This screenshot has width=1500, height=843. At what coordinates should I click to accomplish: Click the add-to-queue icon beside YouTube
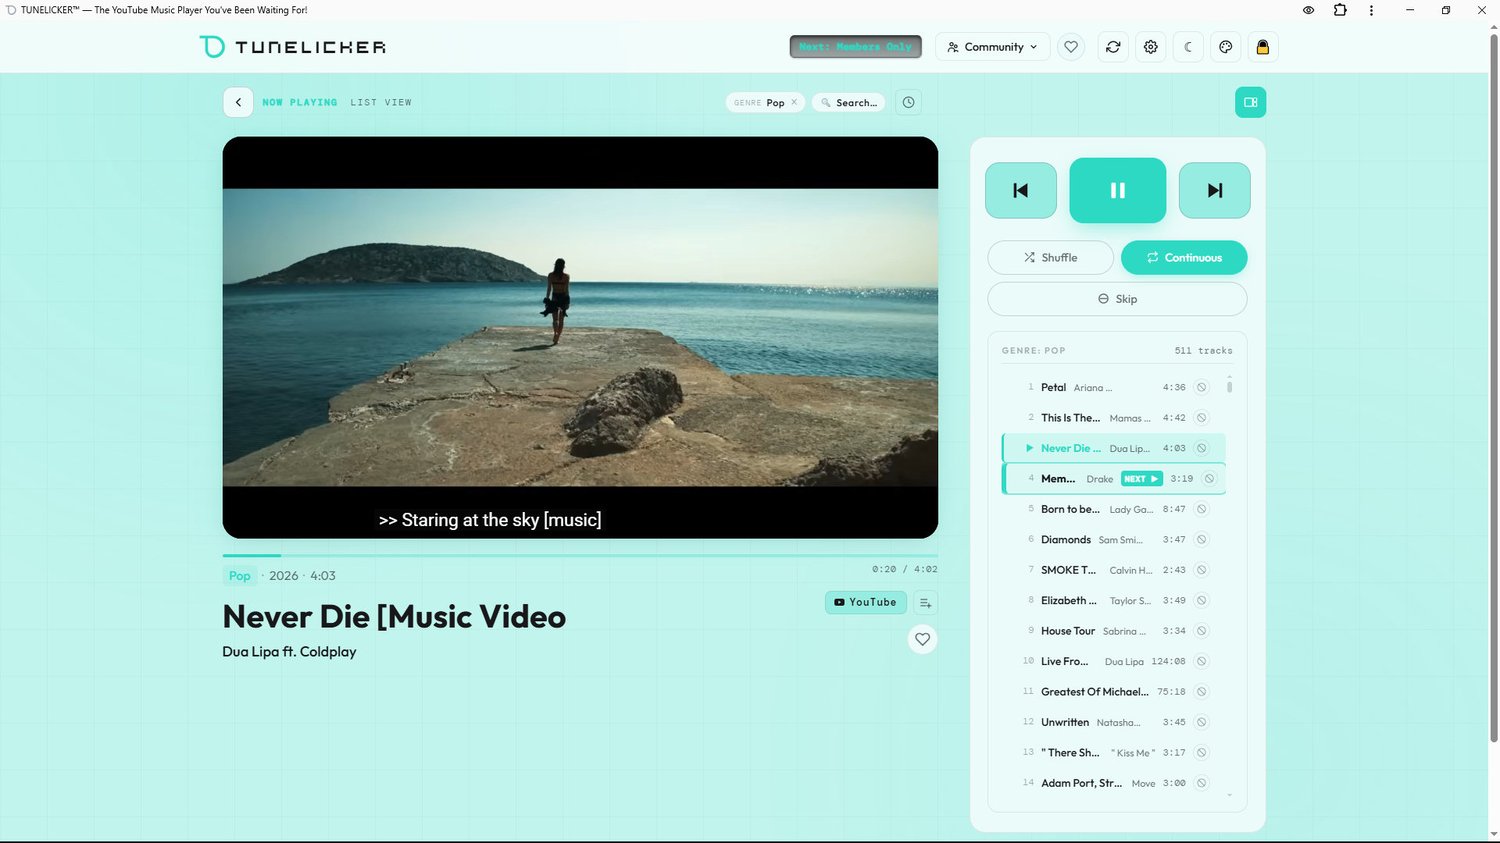[925, 603]
